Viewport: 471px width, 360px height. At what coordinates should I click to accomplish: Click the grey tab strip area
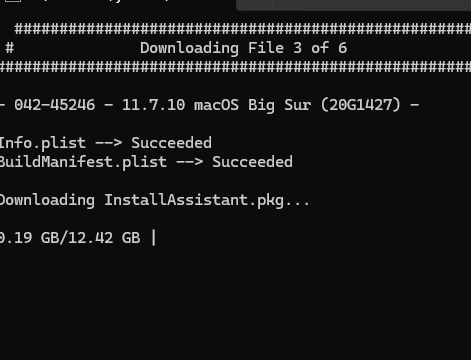(353, 5)
